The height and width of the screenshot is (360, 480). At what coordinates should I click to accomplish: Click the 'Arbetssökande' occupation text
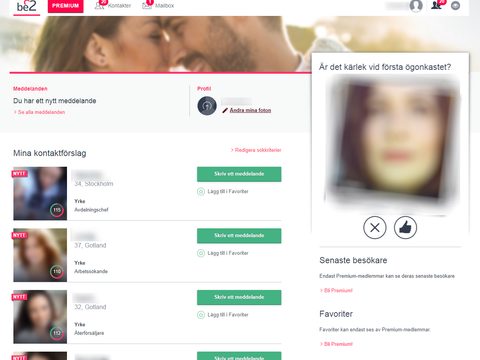91,271
